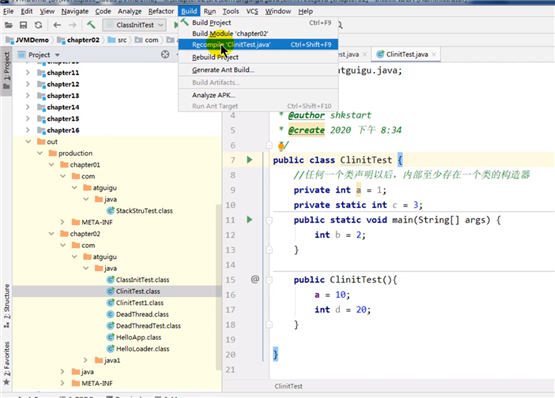This screenshot has height=398, width=555.
Task: Click the fold marker on line 11
Action: coord(269,220)
